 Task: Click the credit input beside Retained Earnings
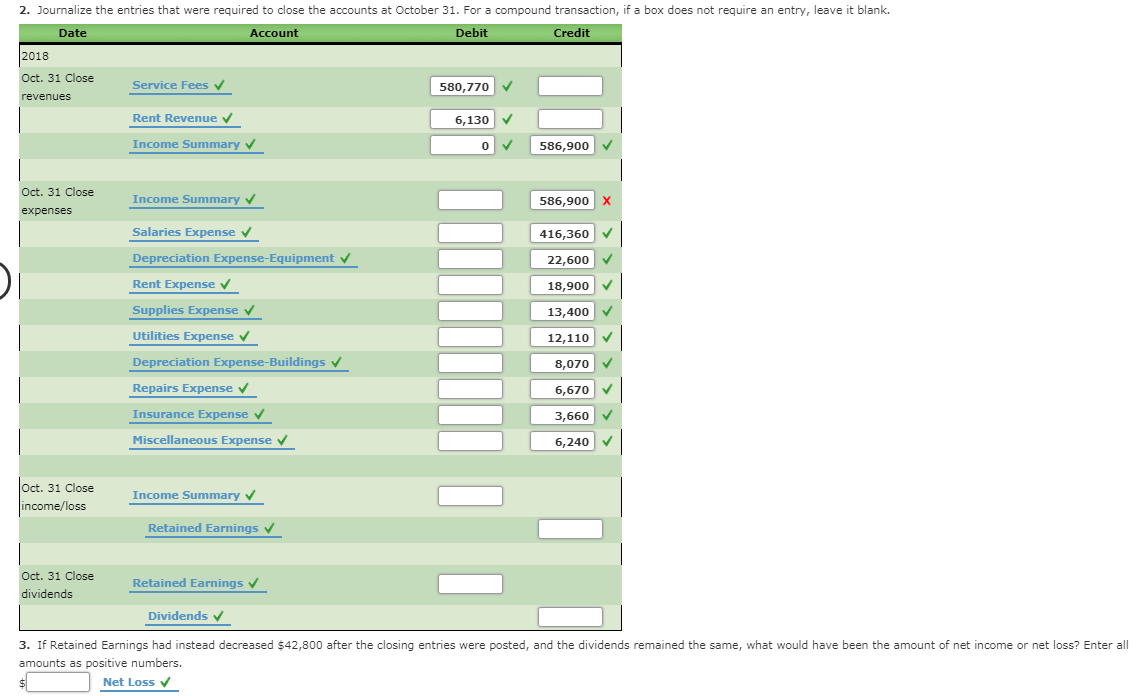click(x=570, y=528)
